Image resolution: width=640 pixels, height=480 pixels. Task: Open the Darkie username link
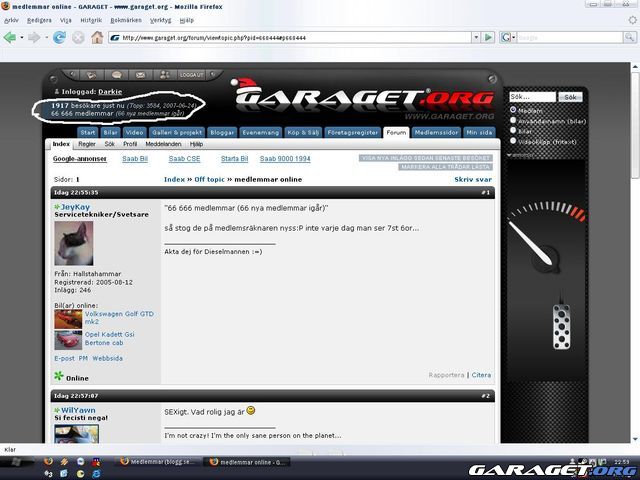pyautogui.click(x=110, y=92)
